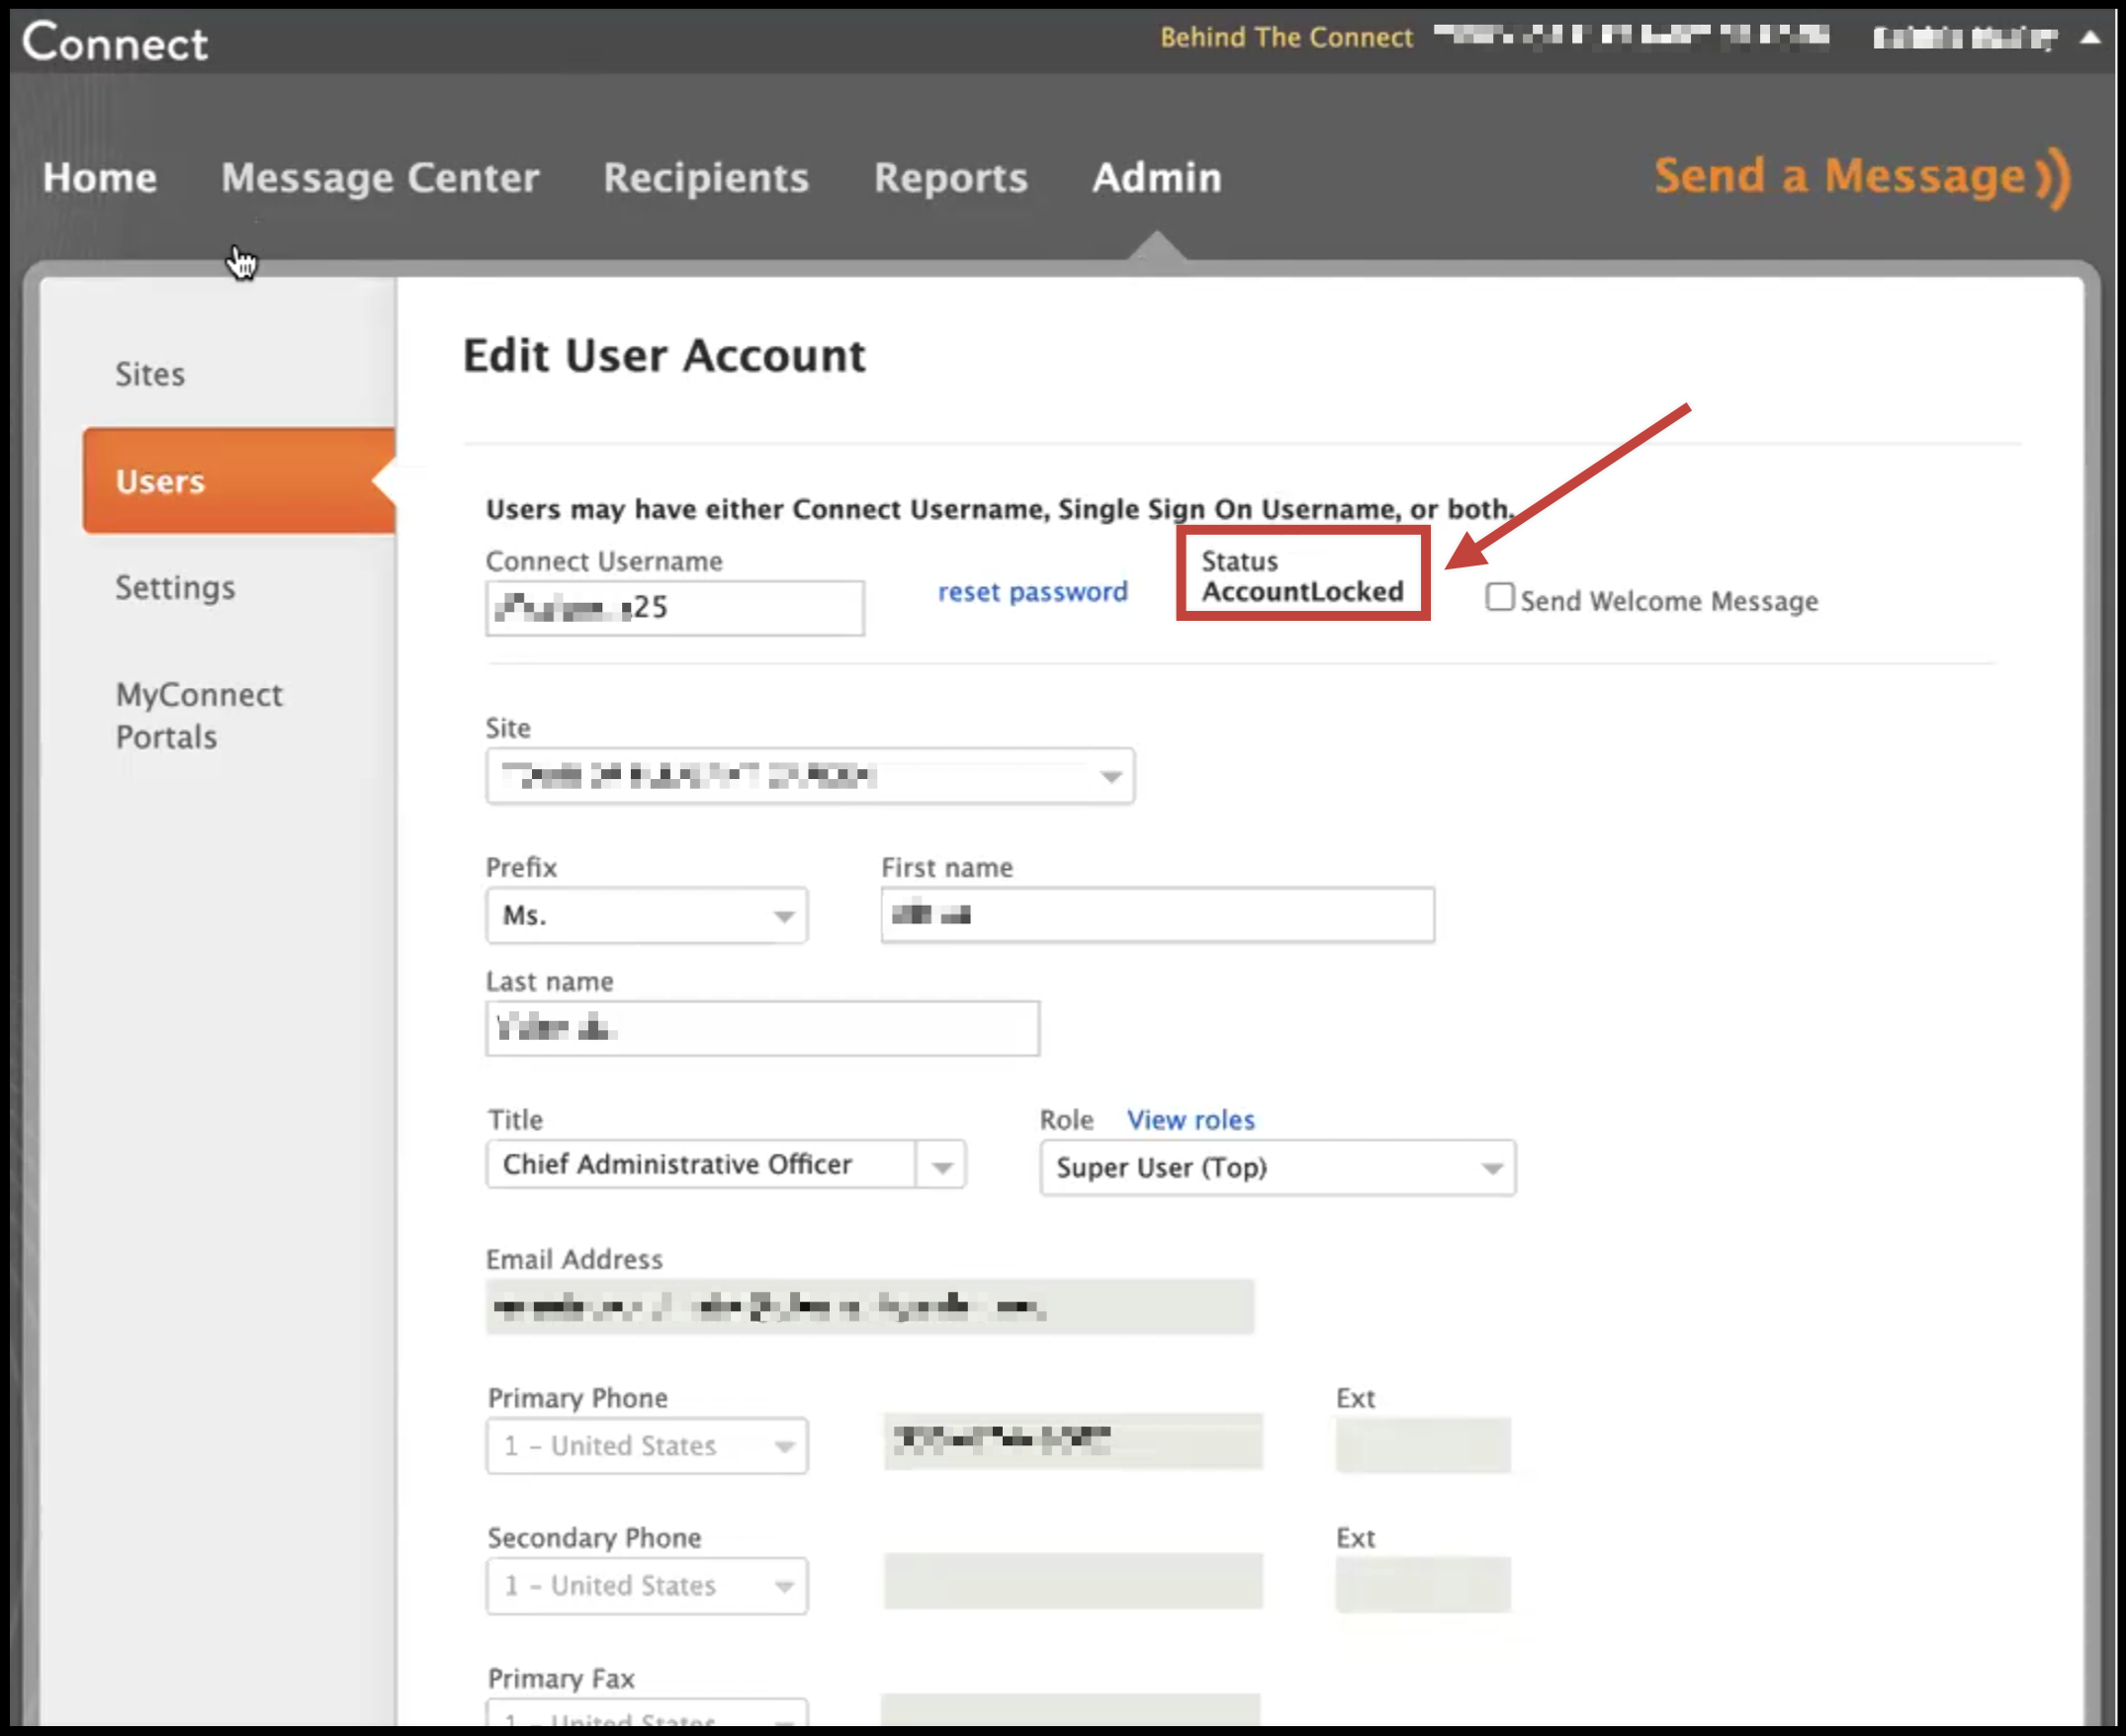Open the Role dropdown showing Super User
The width and height of the screenshot is (2126, 1736).
click(1490, 1167)
